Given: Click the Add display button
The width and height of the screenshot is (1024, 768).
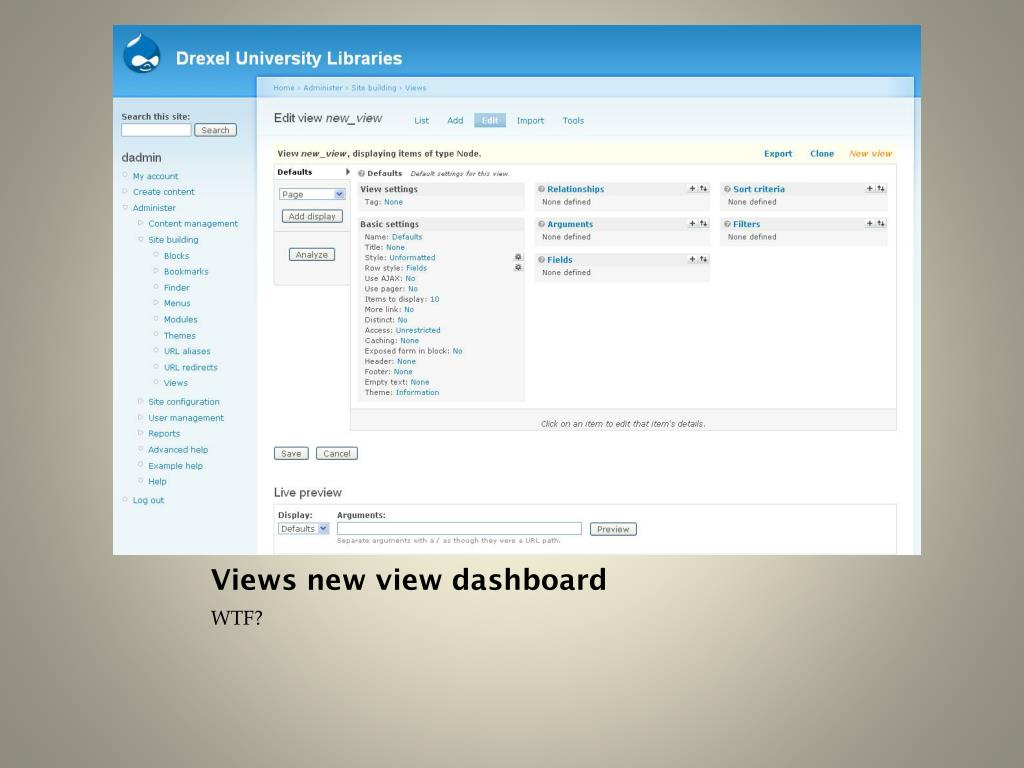Looking at the screenshot, I should (312, 216).
